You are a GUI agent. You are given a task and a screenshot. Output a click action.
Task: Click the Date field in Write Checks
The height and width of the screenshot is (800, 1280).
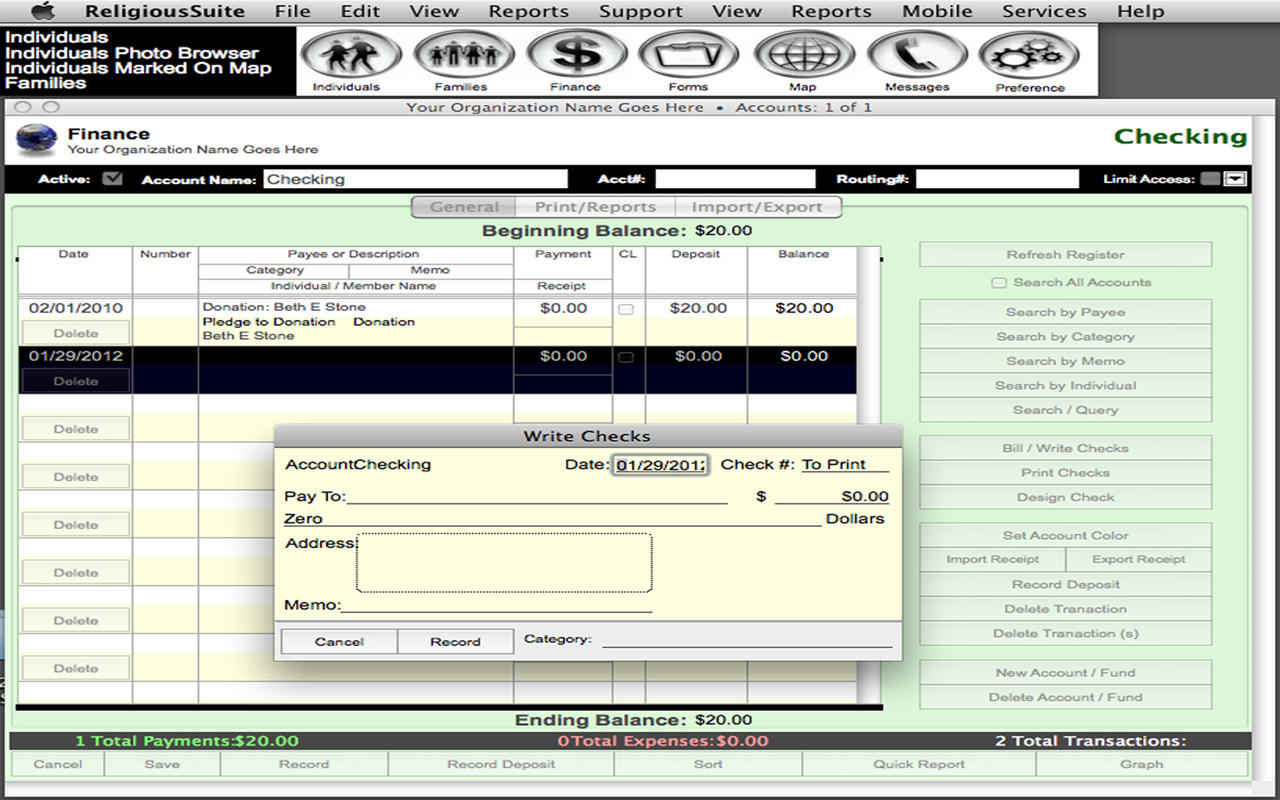[661, 465]
